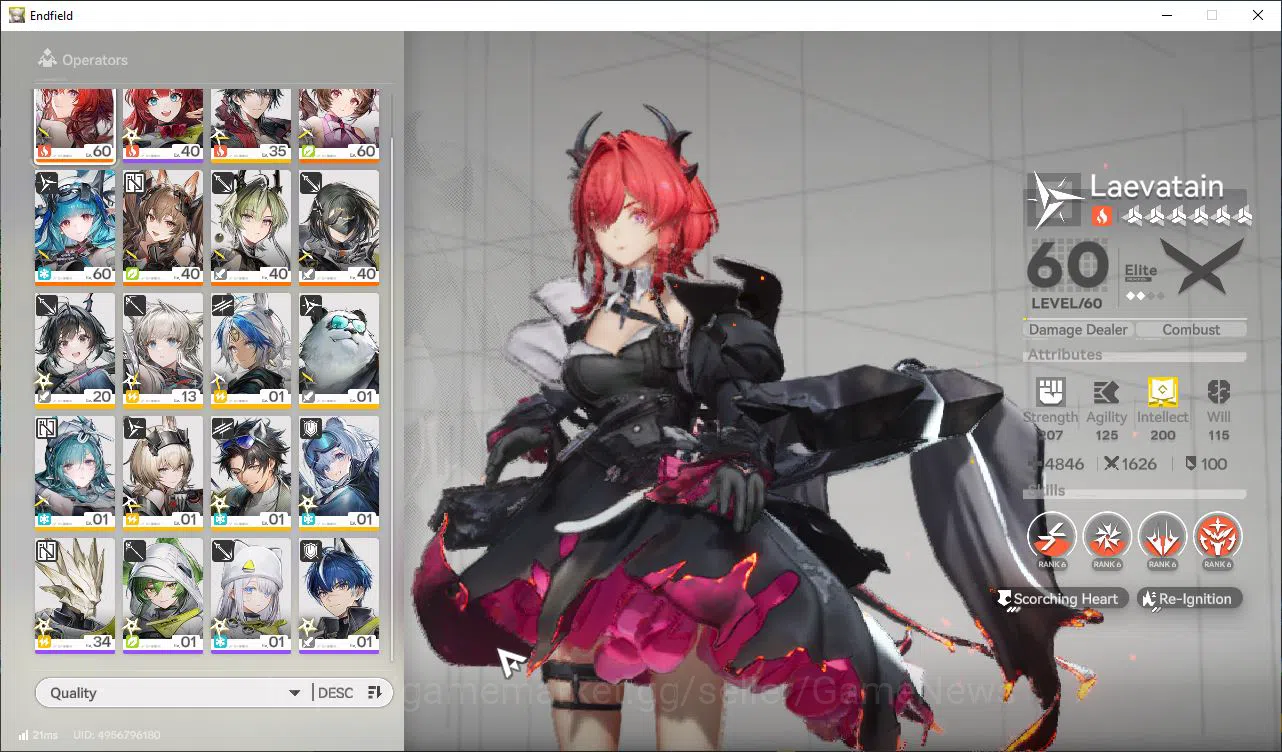This screenshot has height=752, width=1282.
Task: Click the 21ms latency readout
Action: click(x=45, y=735)
